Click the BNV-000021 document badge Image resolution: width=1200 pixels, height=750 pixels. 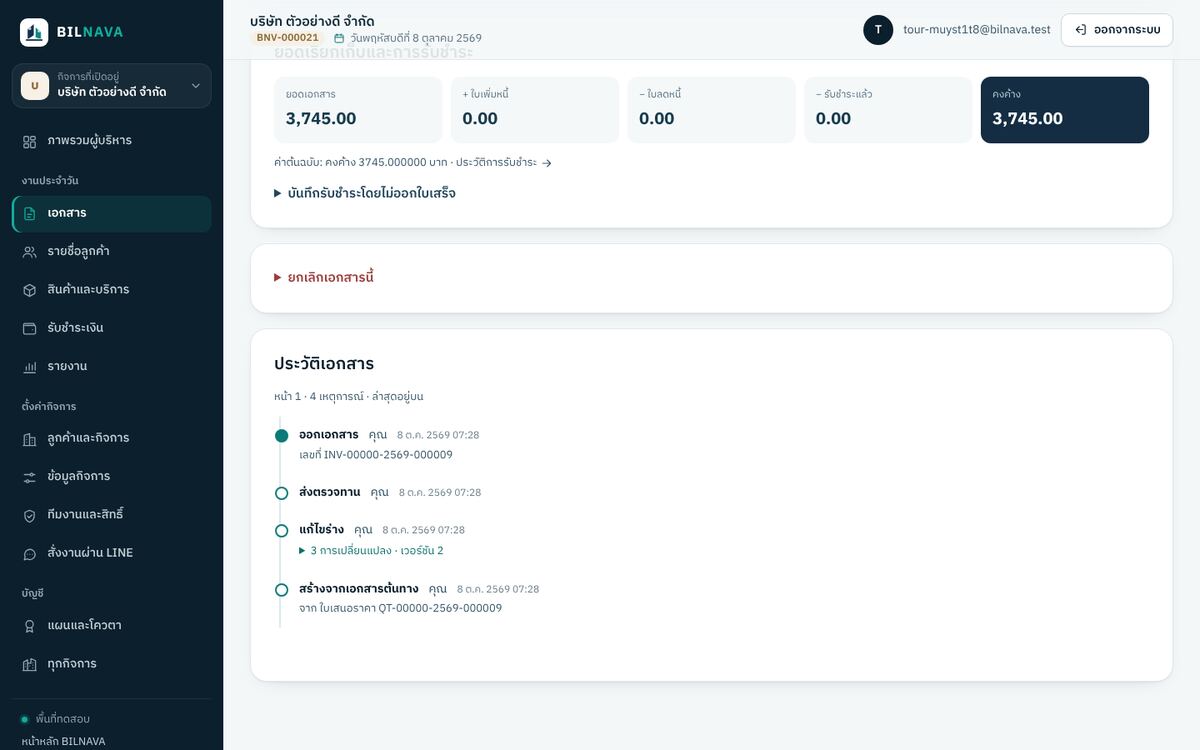click(288, 38)
